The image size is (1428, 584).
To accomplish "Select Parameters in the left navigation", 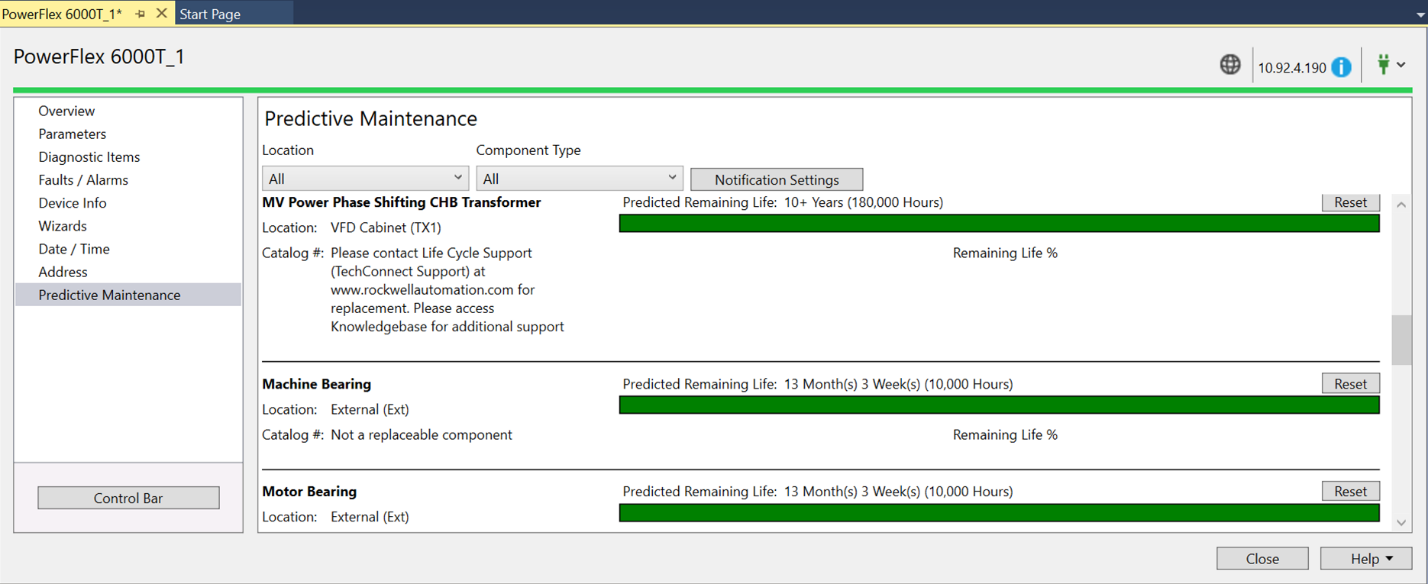I will (72, 134).
